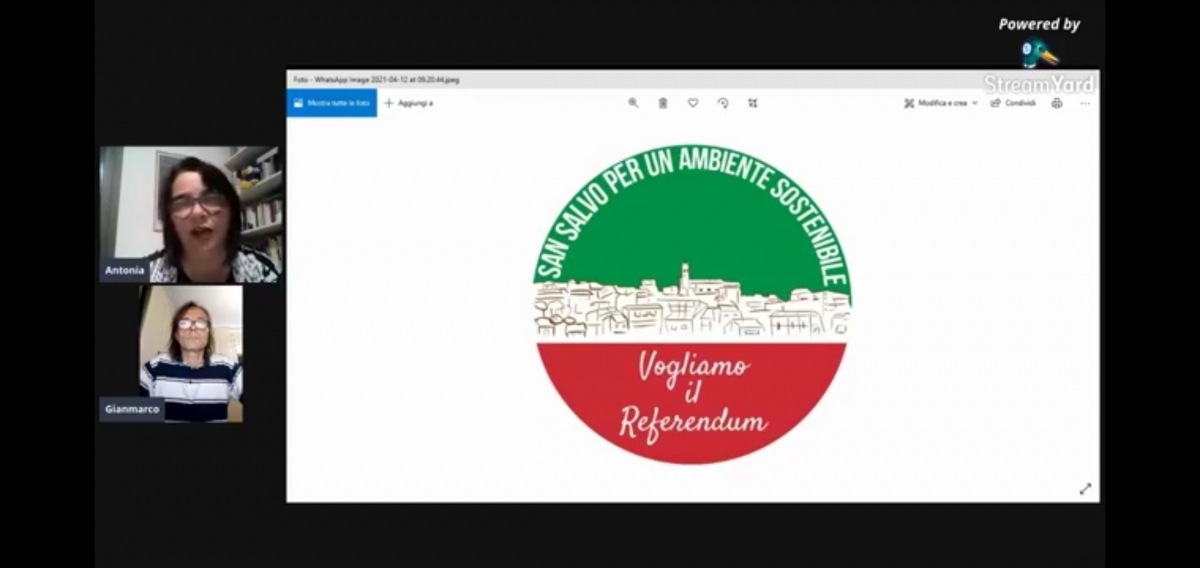The height and width of the screenshot is (568, 1200).
Task: Click the 'Condividi' share button
Action: [x=1013, y=103]
